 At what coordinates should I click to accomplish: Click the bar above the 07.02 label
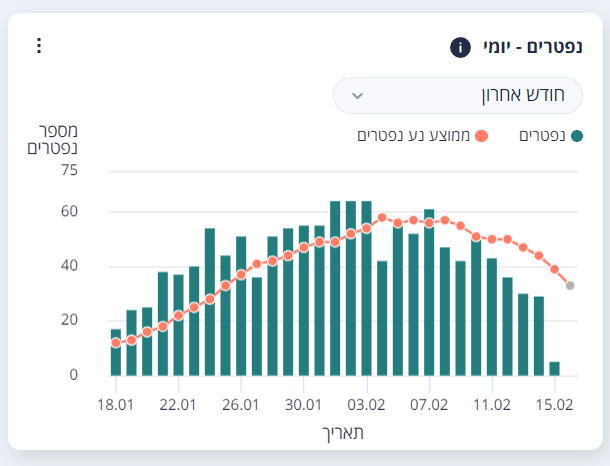coord(429,292)
